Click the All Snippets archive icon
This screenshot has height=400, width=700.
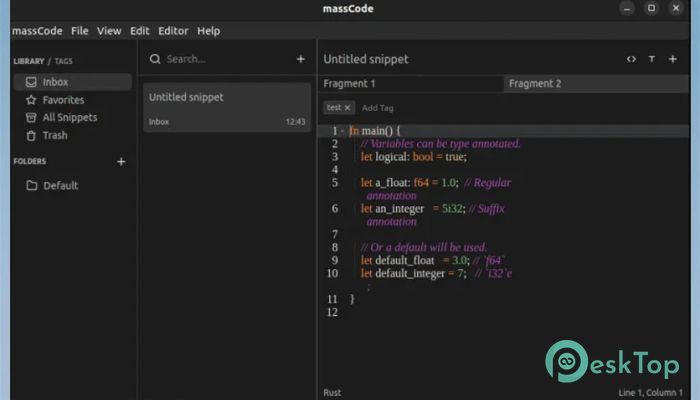(31, 117)
